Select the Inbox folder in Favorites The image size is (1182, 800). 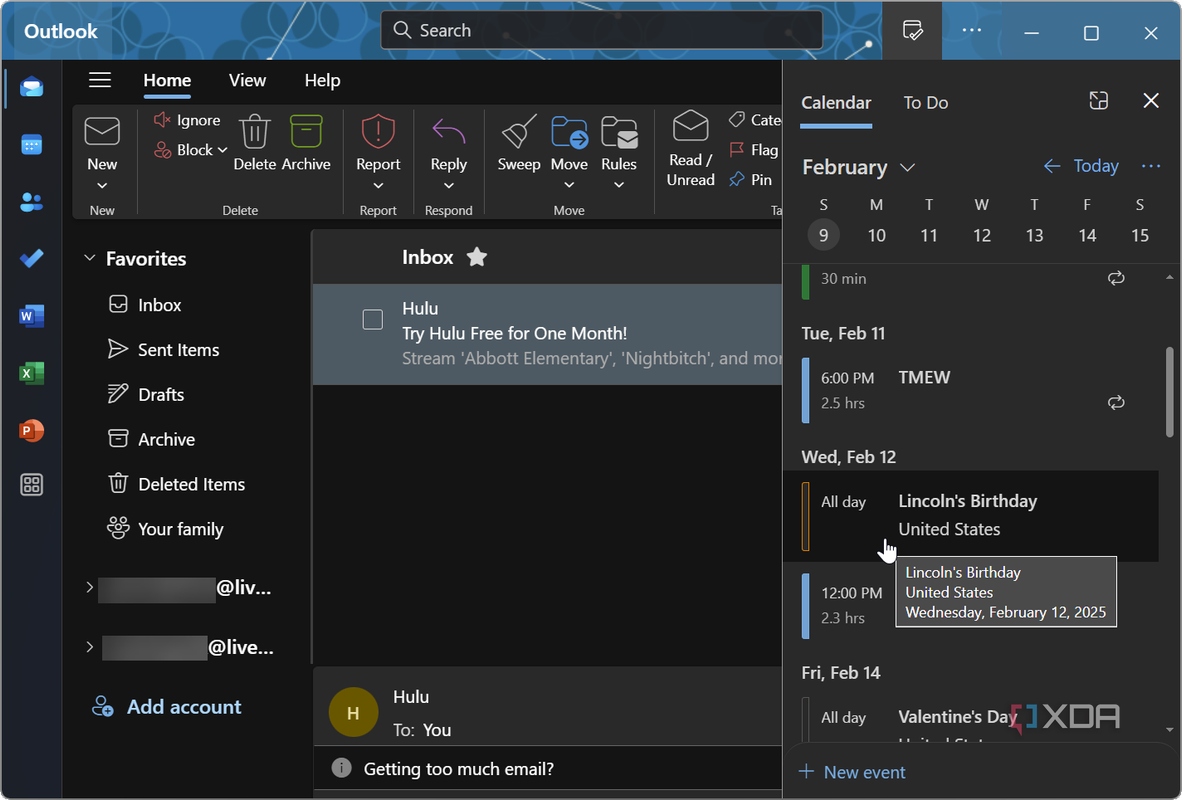[x=145, y=305]
